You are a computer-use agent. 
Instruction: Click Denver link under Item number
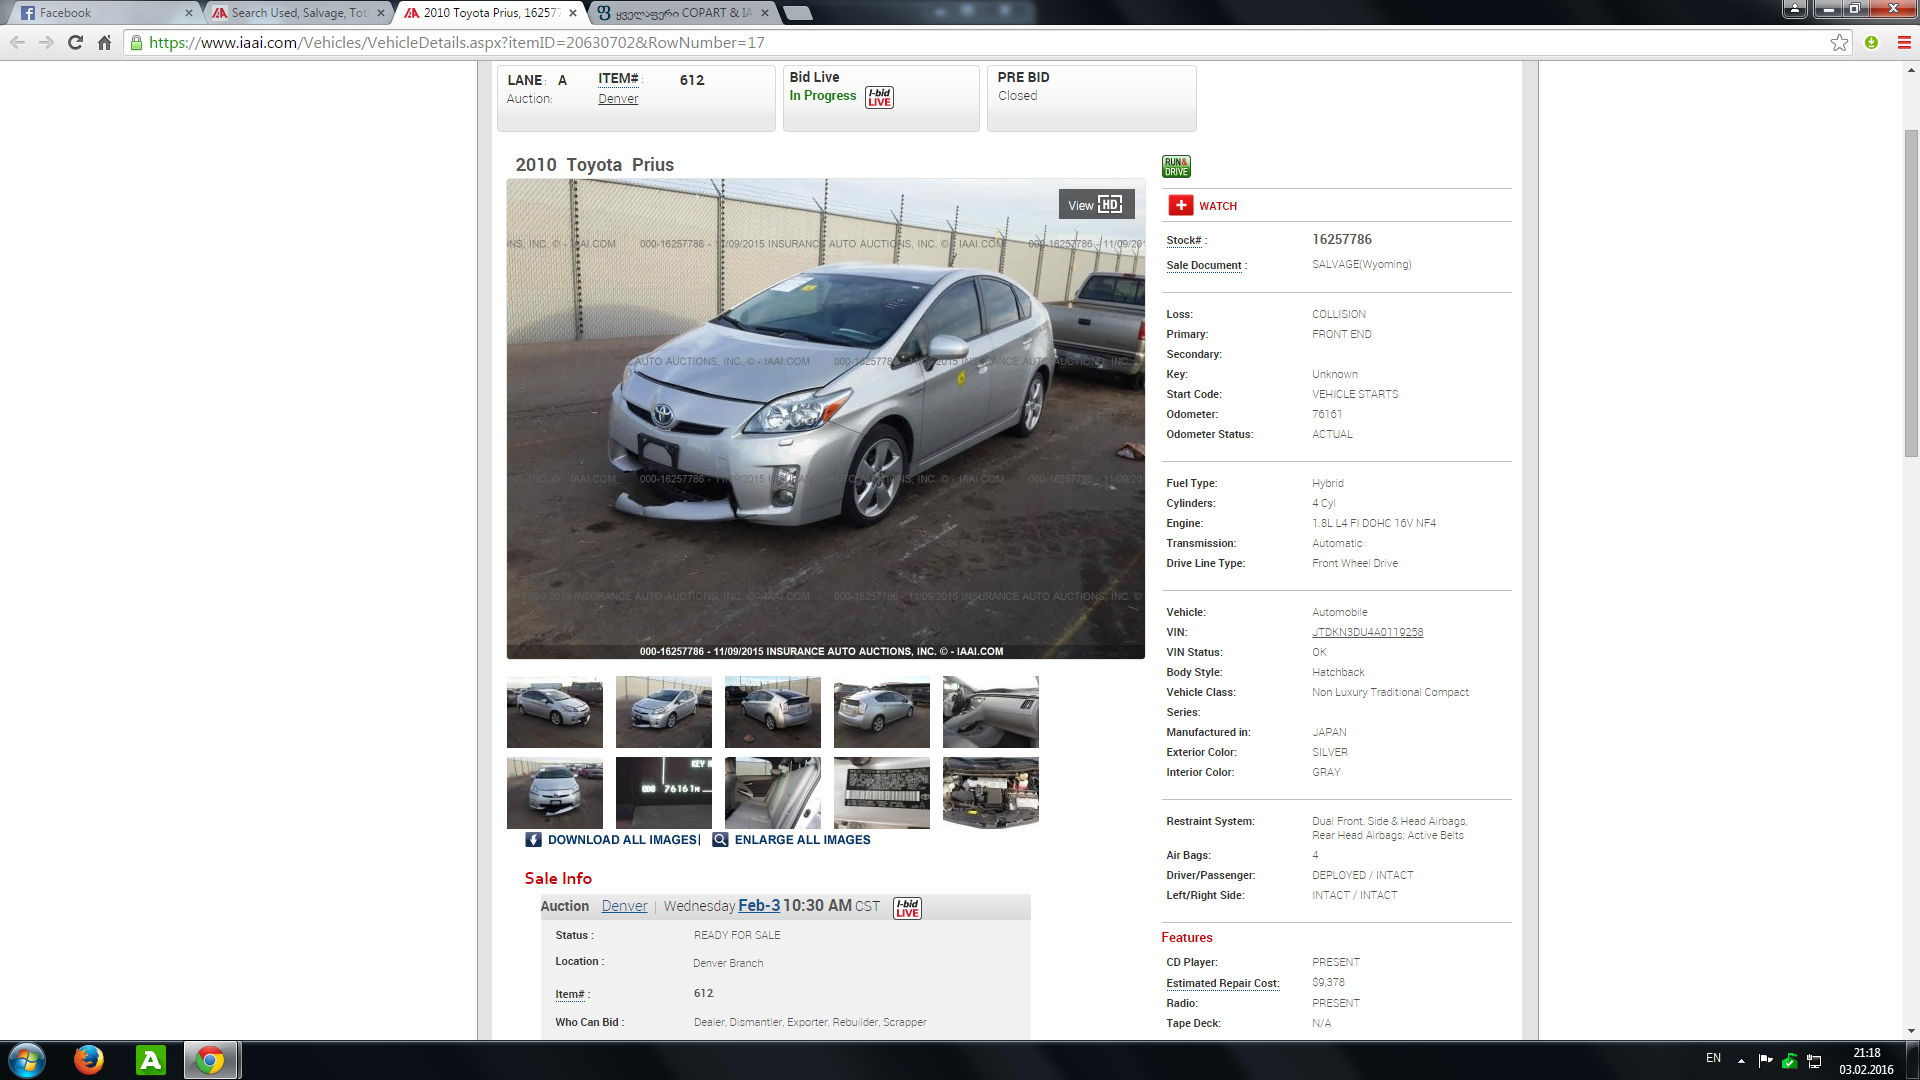[x=618, y=98]
